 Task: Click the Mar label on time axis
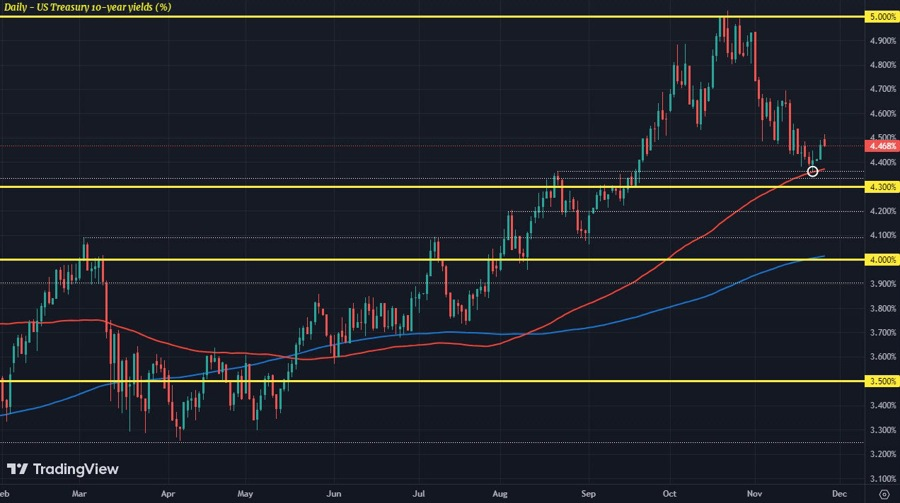tap(79, 493)
